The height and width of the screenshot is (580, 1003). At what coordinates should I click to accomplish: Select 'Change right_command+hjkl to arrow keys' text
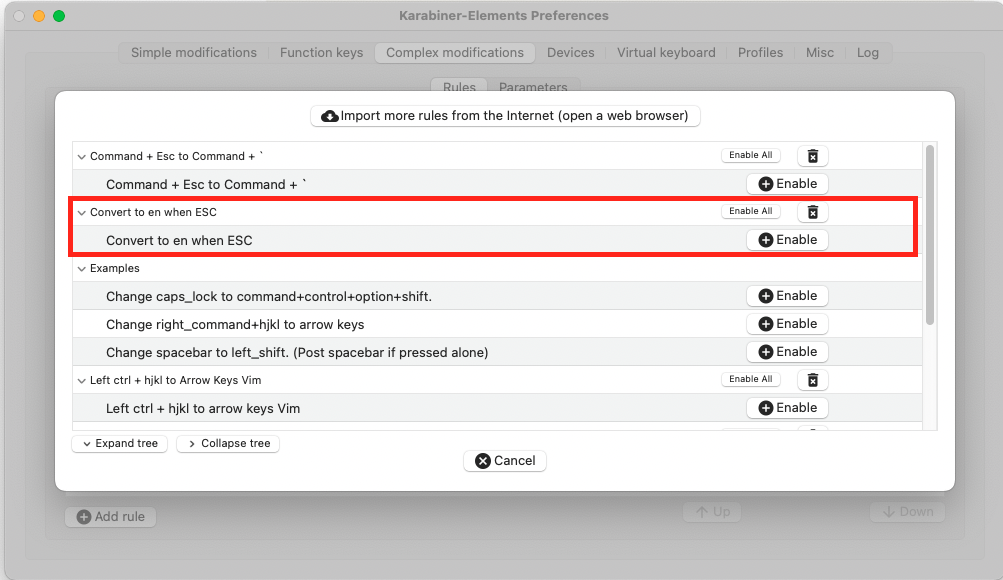pyautogui.click(x=235, y=324)
